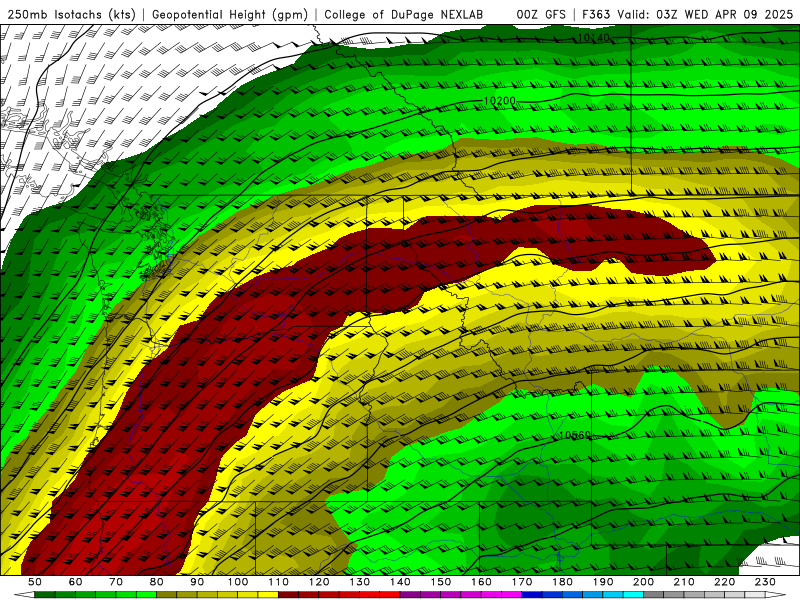Click the 60 knot color scale label
The image size is (800, 600).
76,582
